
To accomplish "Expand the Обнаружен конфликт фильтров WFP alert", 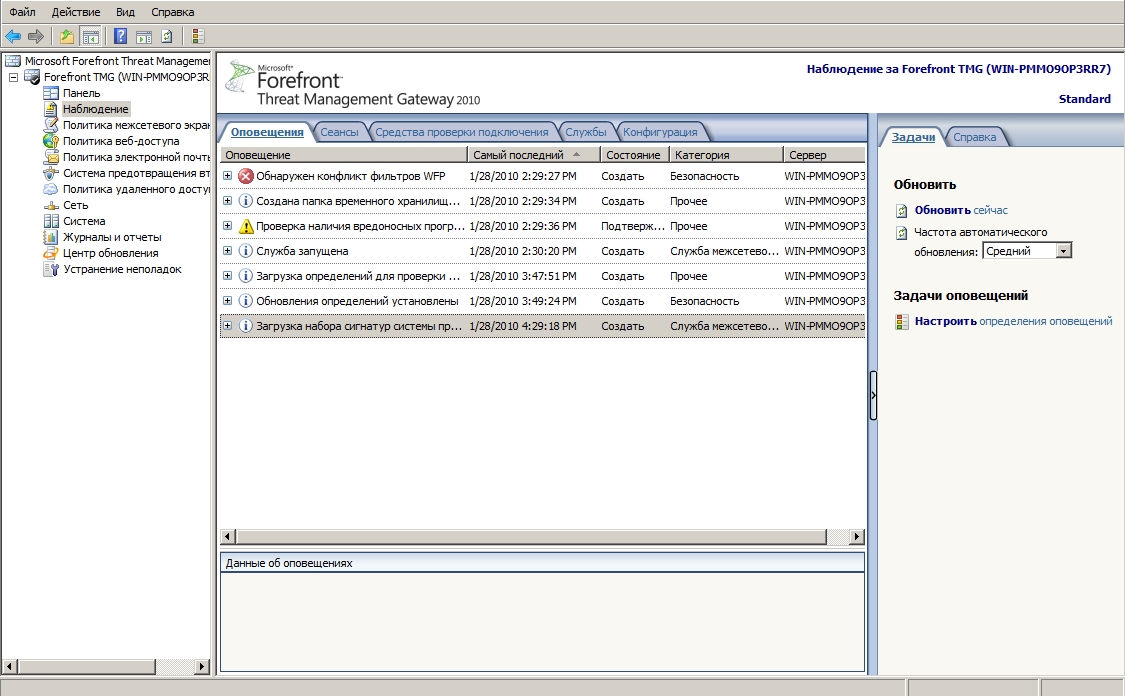I will 227,175.
